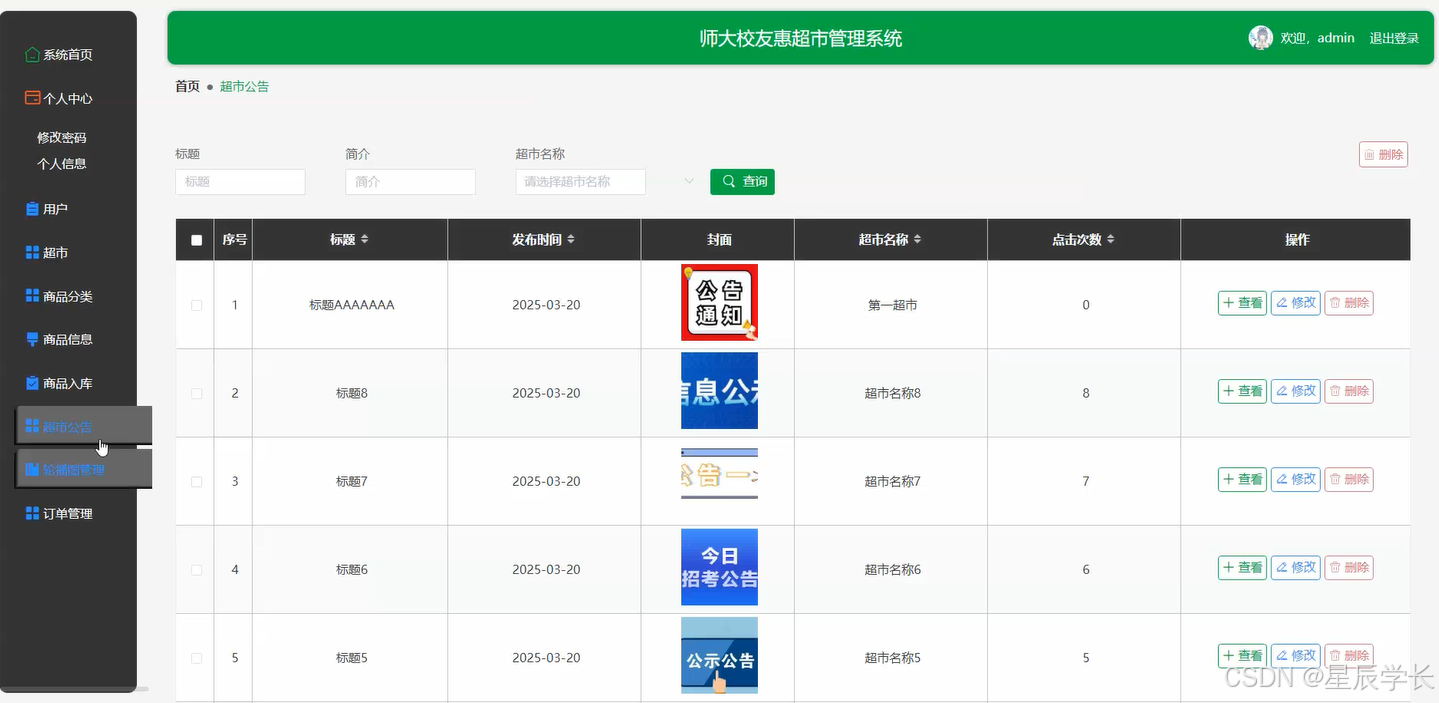The width and height of the screenshot is (1439, 703).
Task: Click the sidebar horizontal scrollbar
Action: [75, 689]
